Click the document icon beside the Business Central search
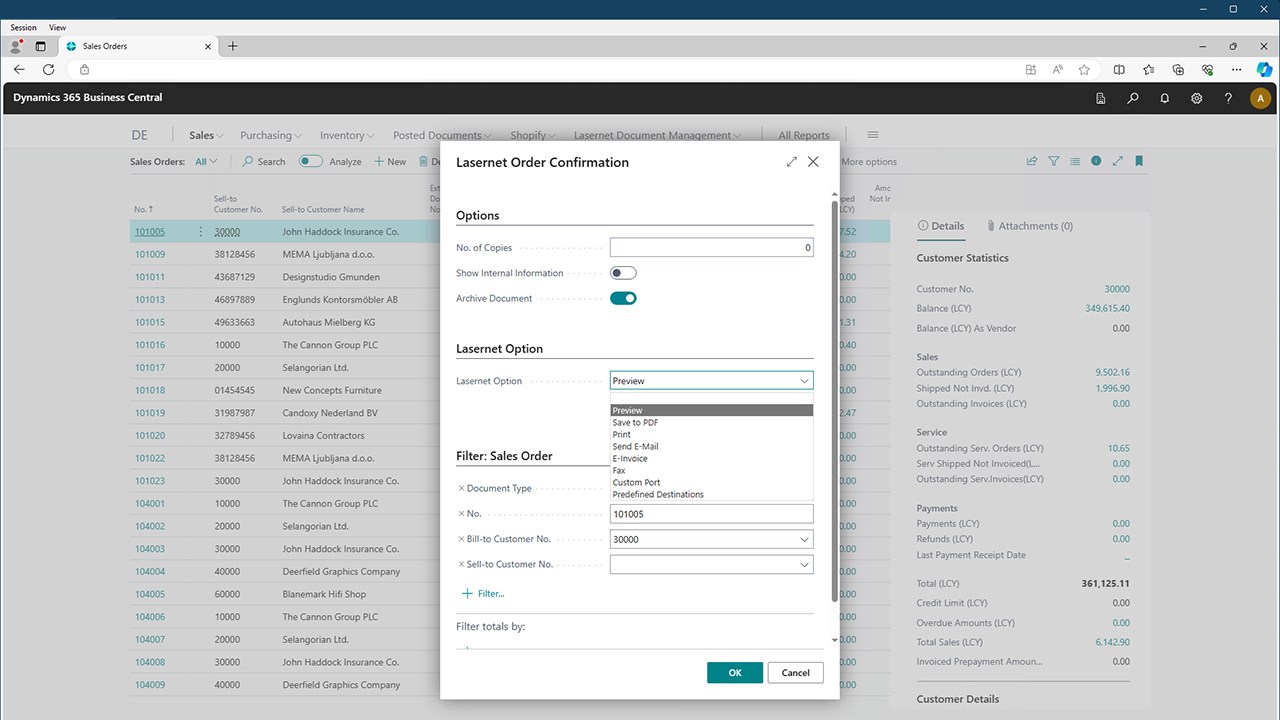1280x720 pixels. [x=1100, y=98]
